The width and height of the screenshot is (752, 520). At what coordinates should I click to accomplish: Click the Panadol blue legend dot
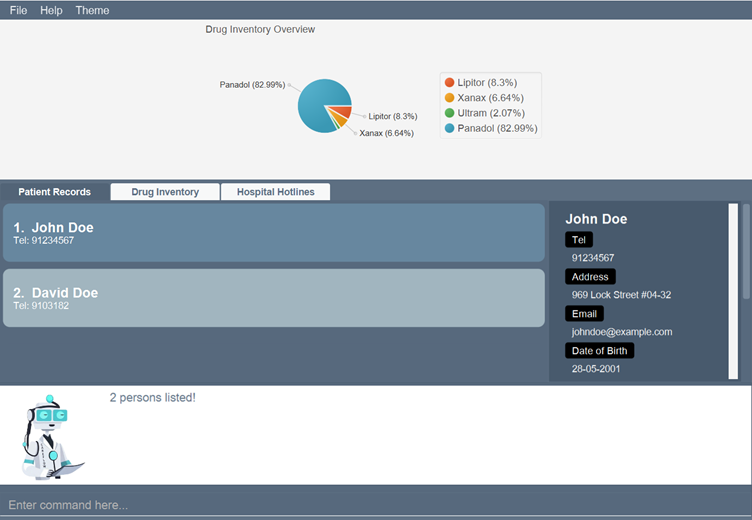coord(449,128)
